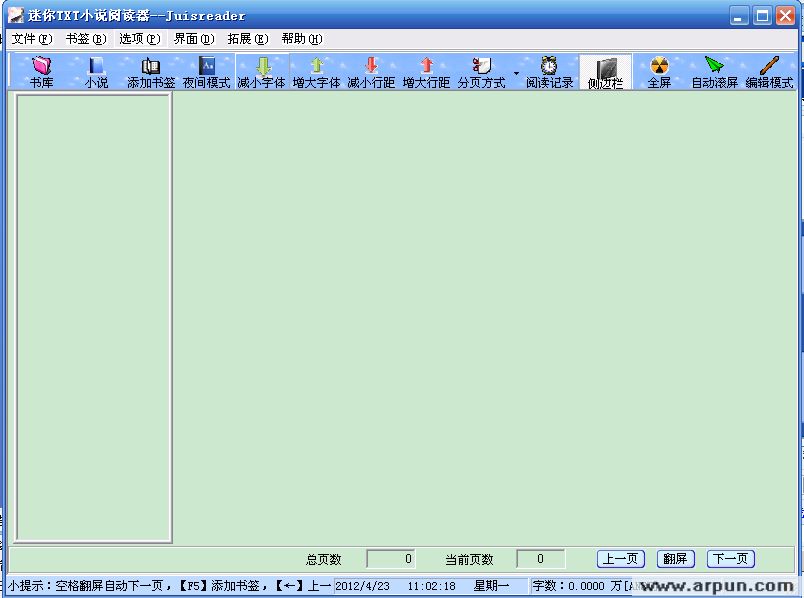
Task: Open the 书签(B) menu
Action: click(86, 39)
